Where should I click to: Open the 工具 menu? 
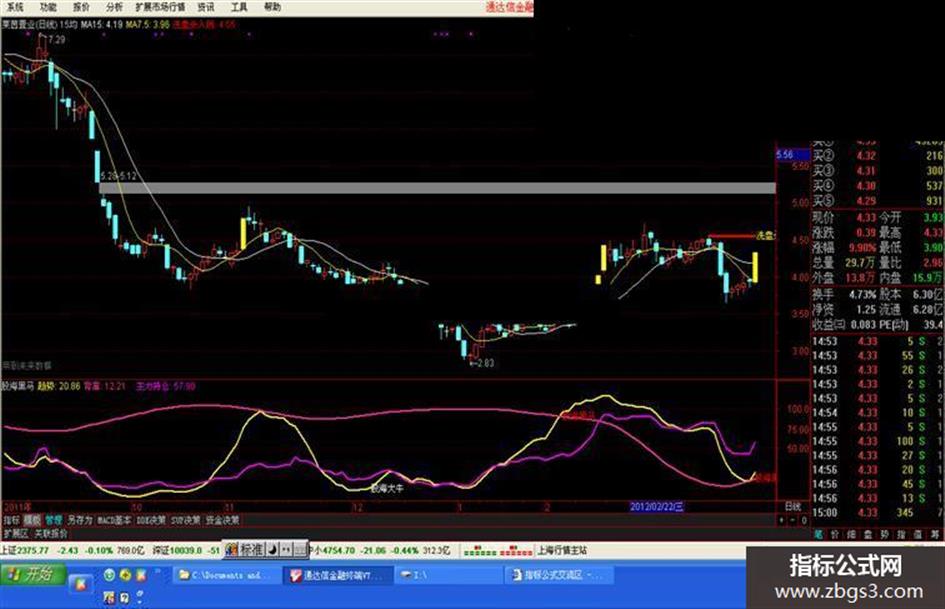[x=239, y=7]
